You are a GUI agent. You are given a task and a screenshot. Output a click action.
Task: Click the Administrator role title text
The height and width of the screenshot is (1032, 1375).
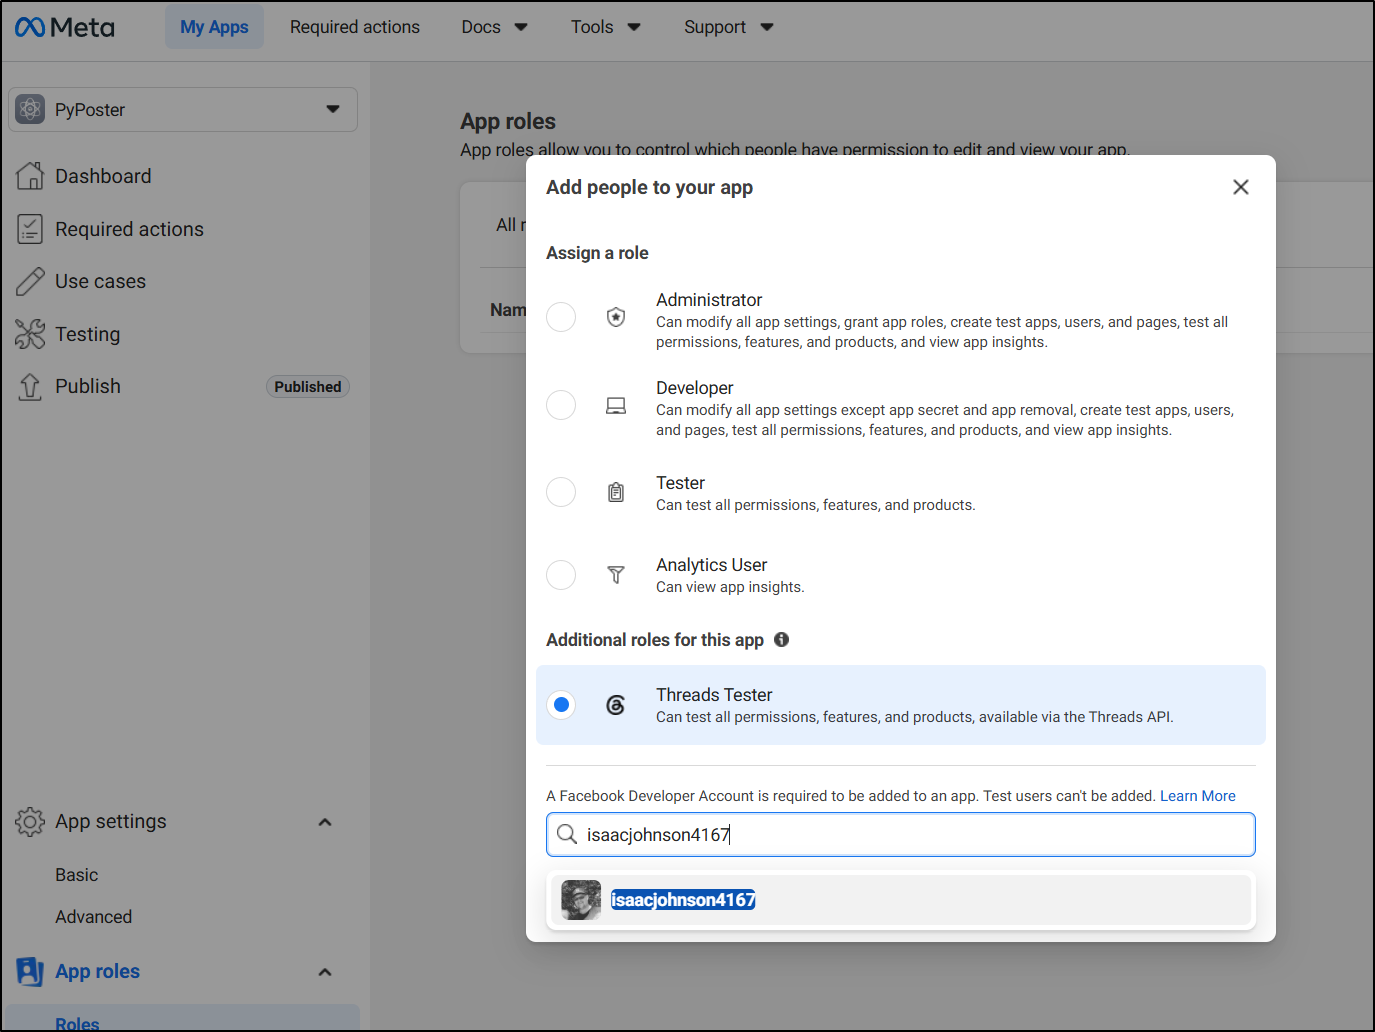click(709, 300)
